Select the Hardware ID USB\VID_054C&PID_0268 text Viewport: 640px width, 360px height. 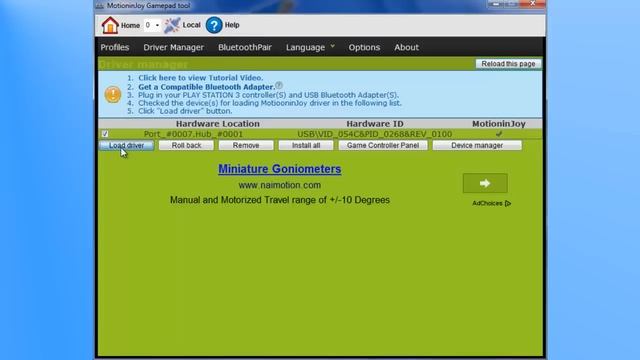click(374, 134)
